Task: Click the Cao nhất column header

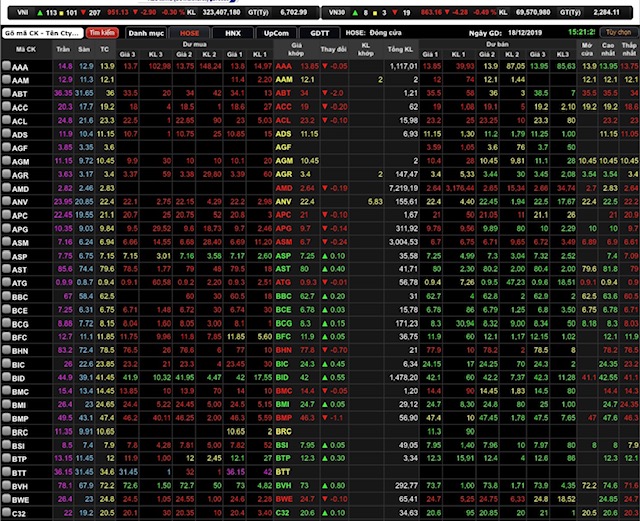Action: [x=608, y=49]
